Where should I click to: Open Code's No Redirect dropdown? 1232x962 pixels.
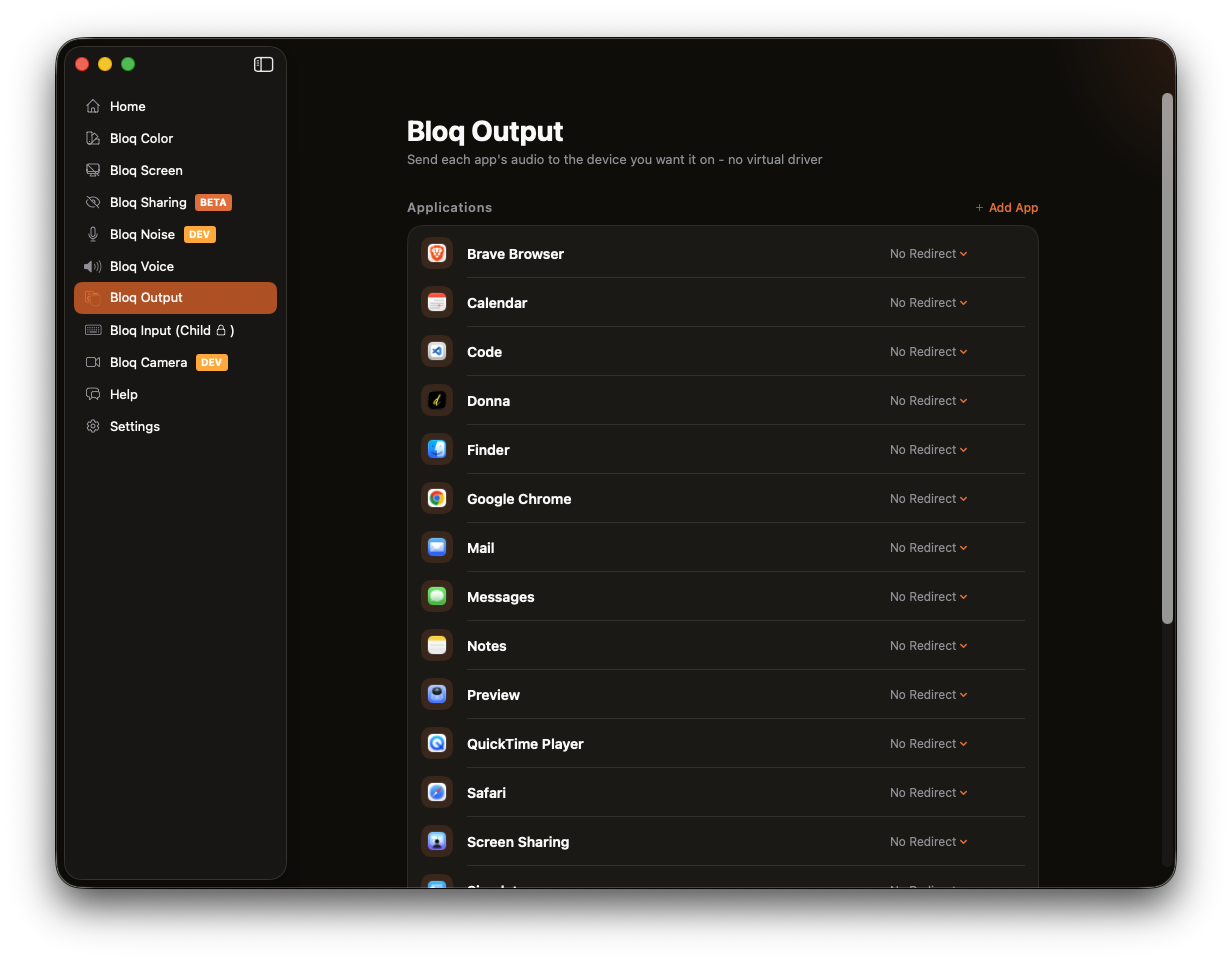tap(929, 352)
